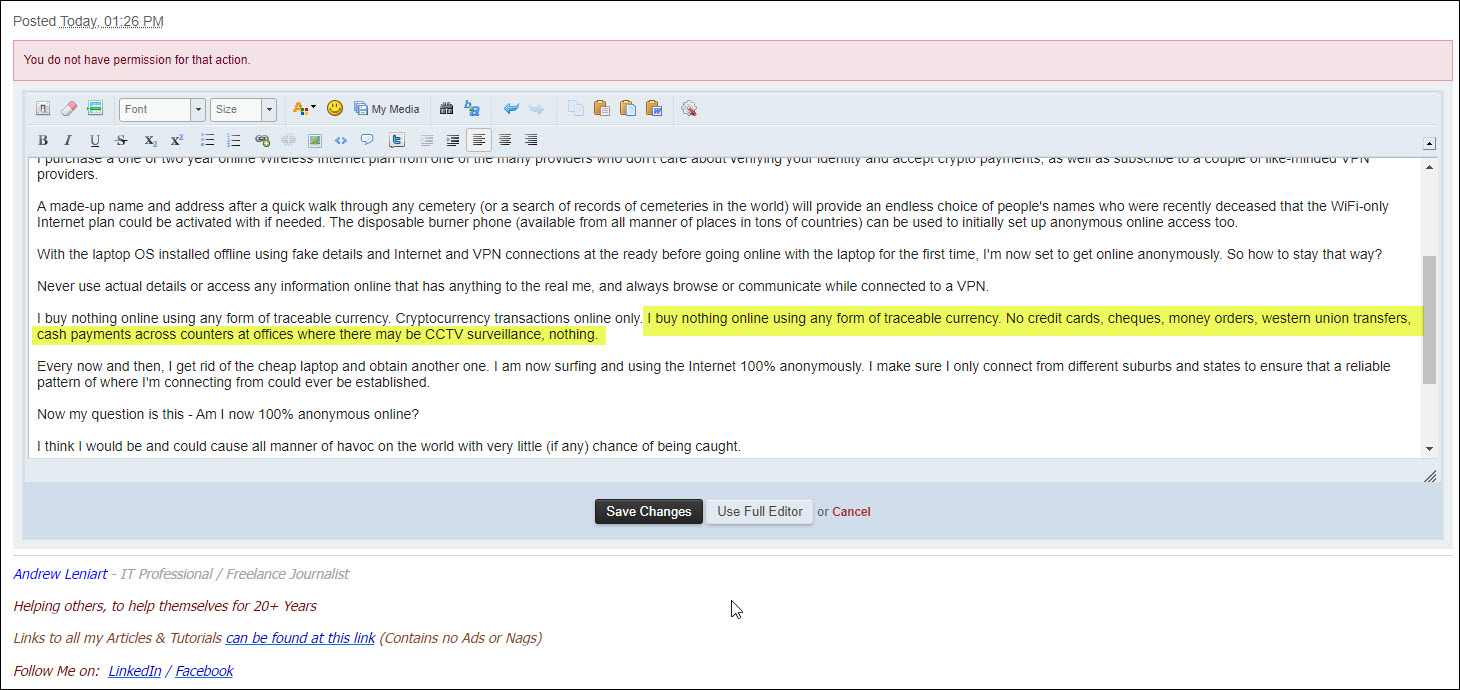Toggle source mode icon in editor toolbar
Viewport: 1460px width, 690px height.
[x=43, y=109]
